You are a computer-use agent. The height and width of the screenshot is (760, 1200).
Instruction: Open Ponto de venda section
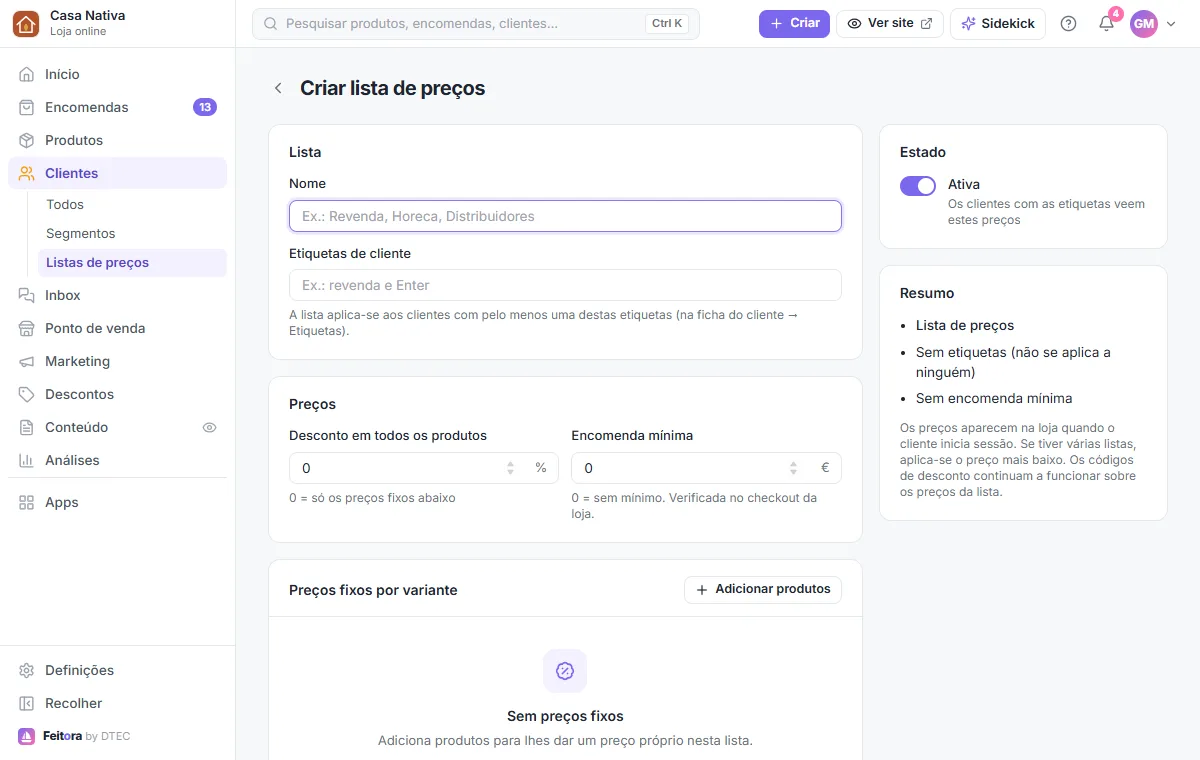(118, 328)
